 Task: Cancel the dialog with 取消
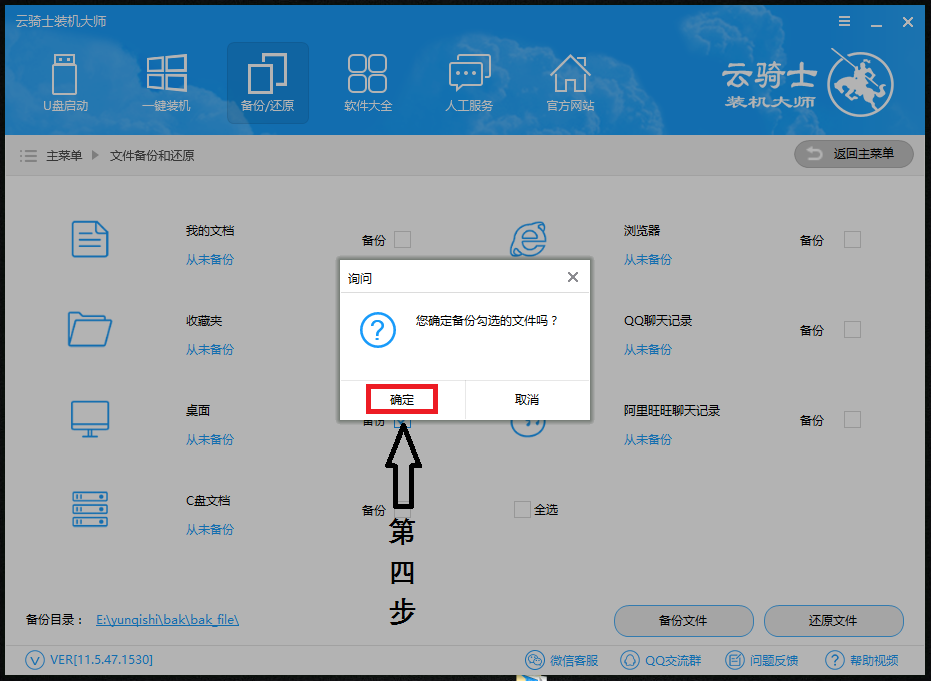pyautogui.click(x=527, y=400)
